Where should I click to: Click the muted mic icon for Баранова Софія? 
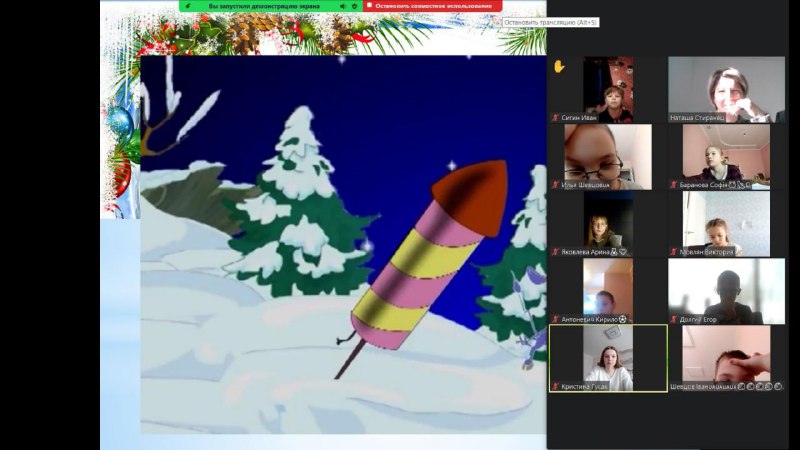point(674,184)
